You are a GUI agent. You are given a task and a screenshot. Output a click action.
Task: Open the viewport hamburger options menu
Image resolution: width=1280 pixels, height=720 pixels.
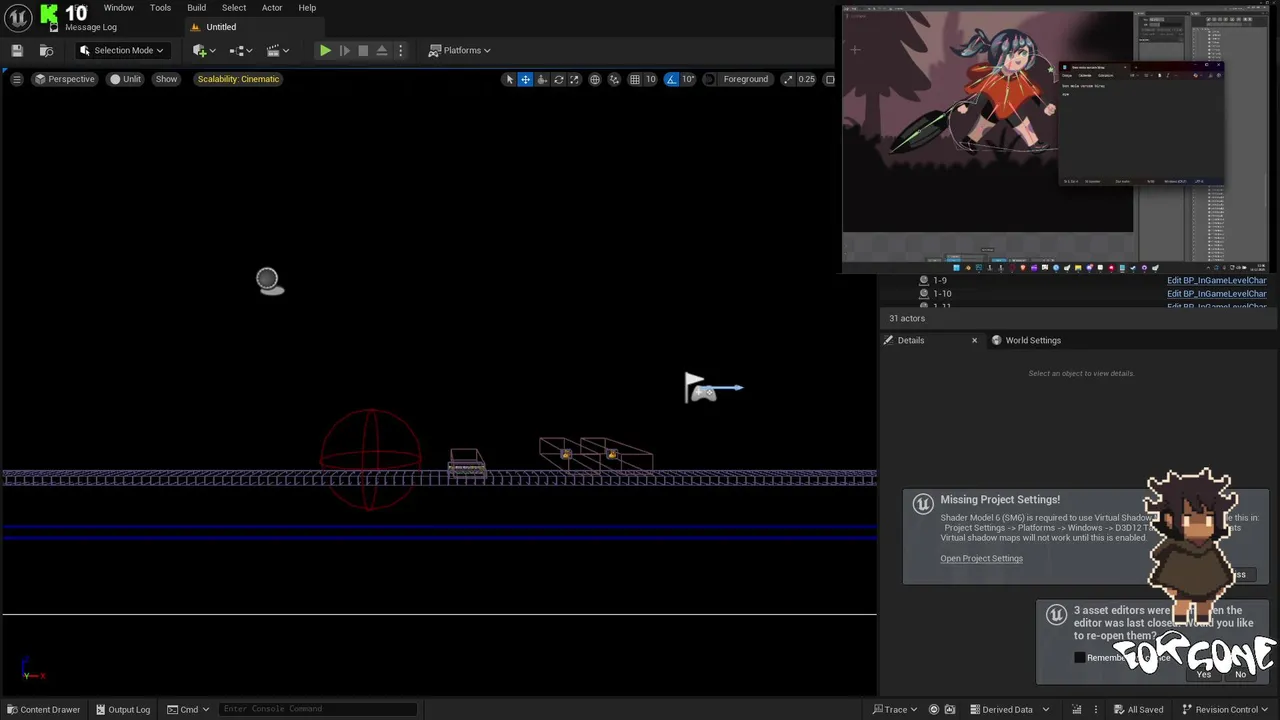(x=16, y=79)
